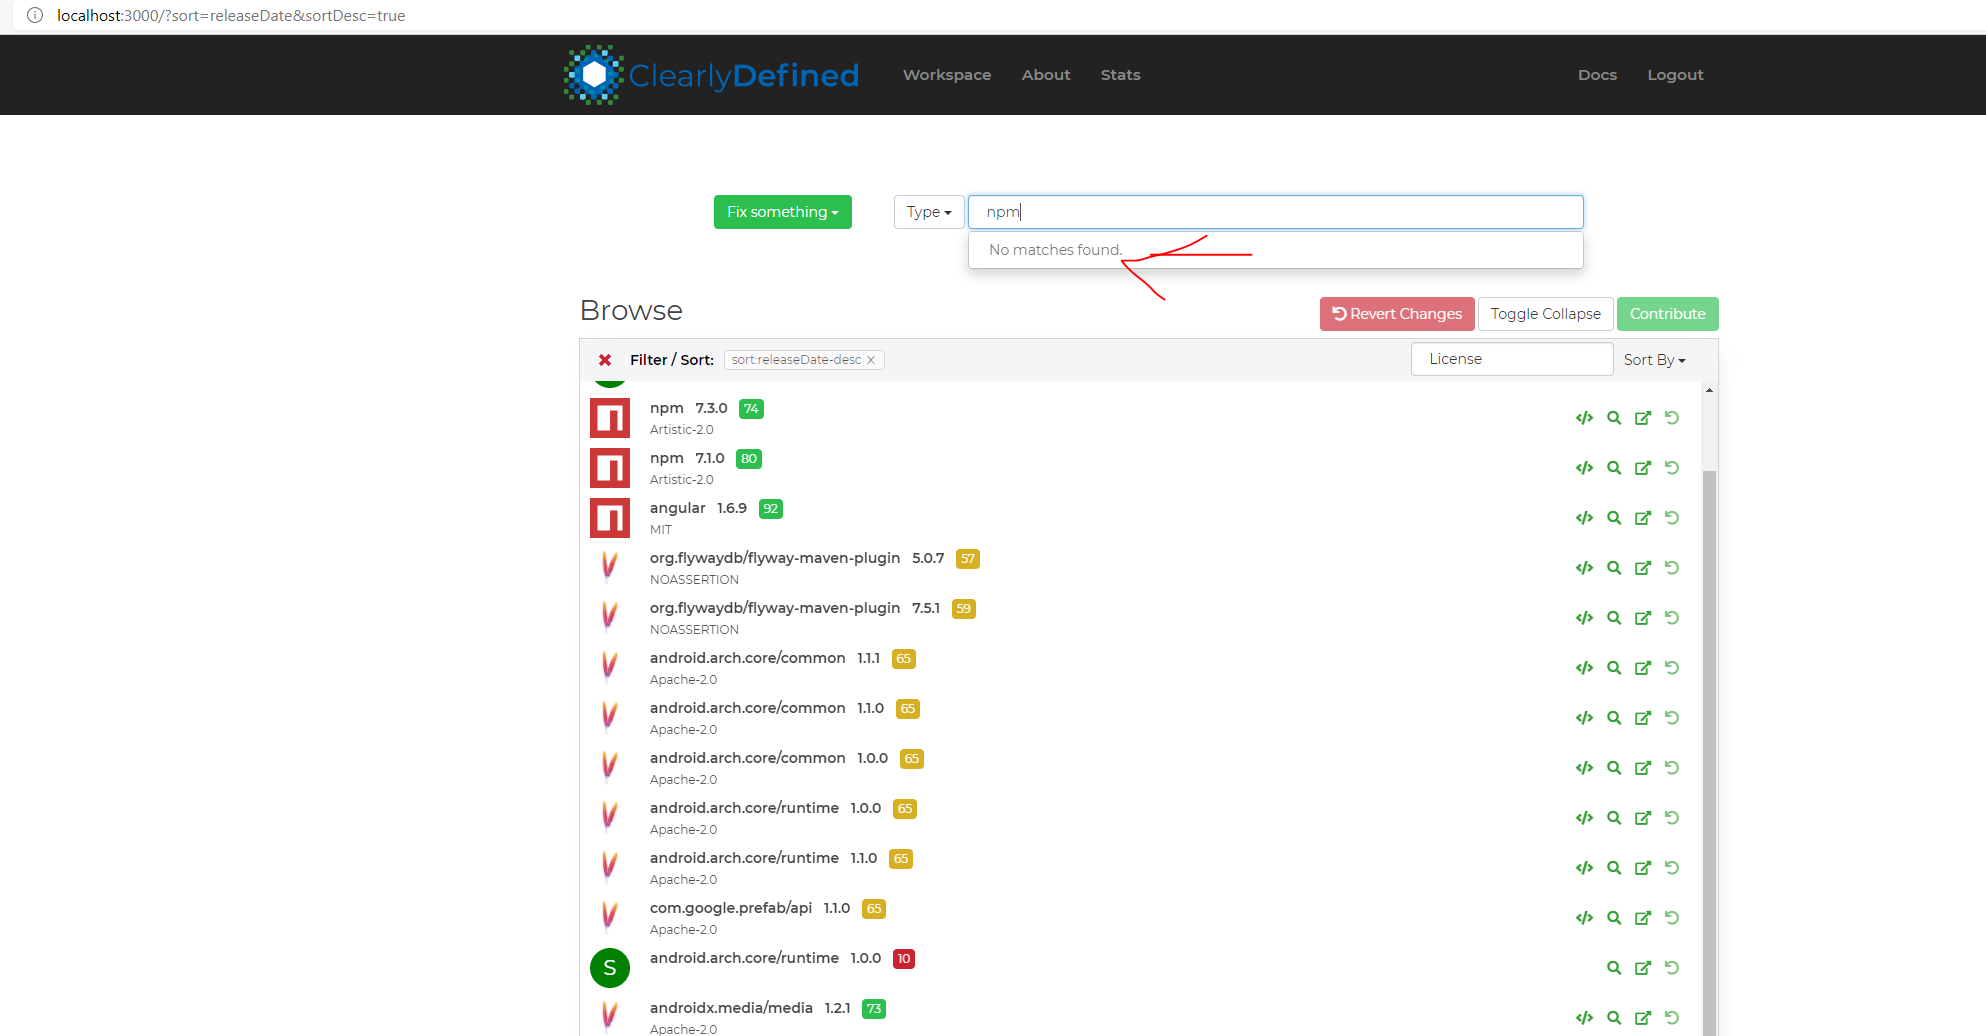Click the browser address bar URL
The image size is (1986, 1036).
231,16
